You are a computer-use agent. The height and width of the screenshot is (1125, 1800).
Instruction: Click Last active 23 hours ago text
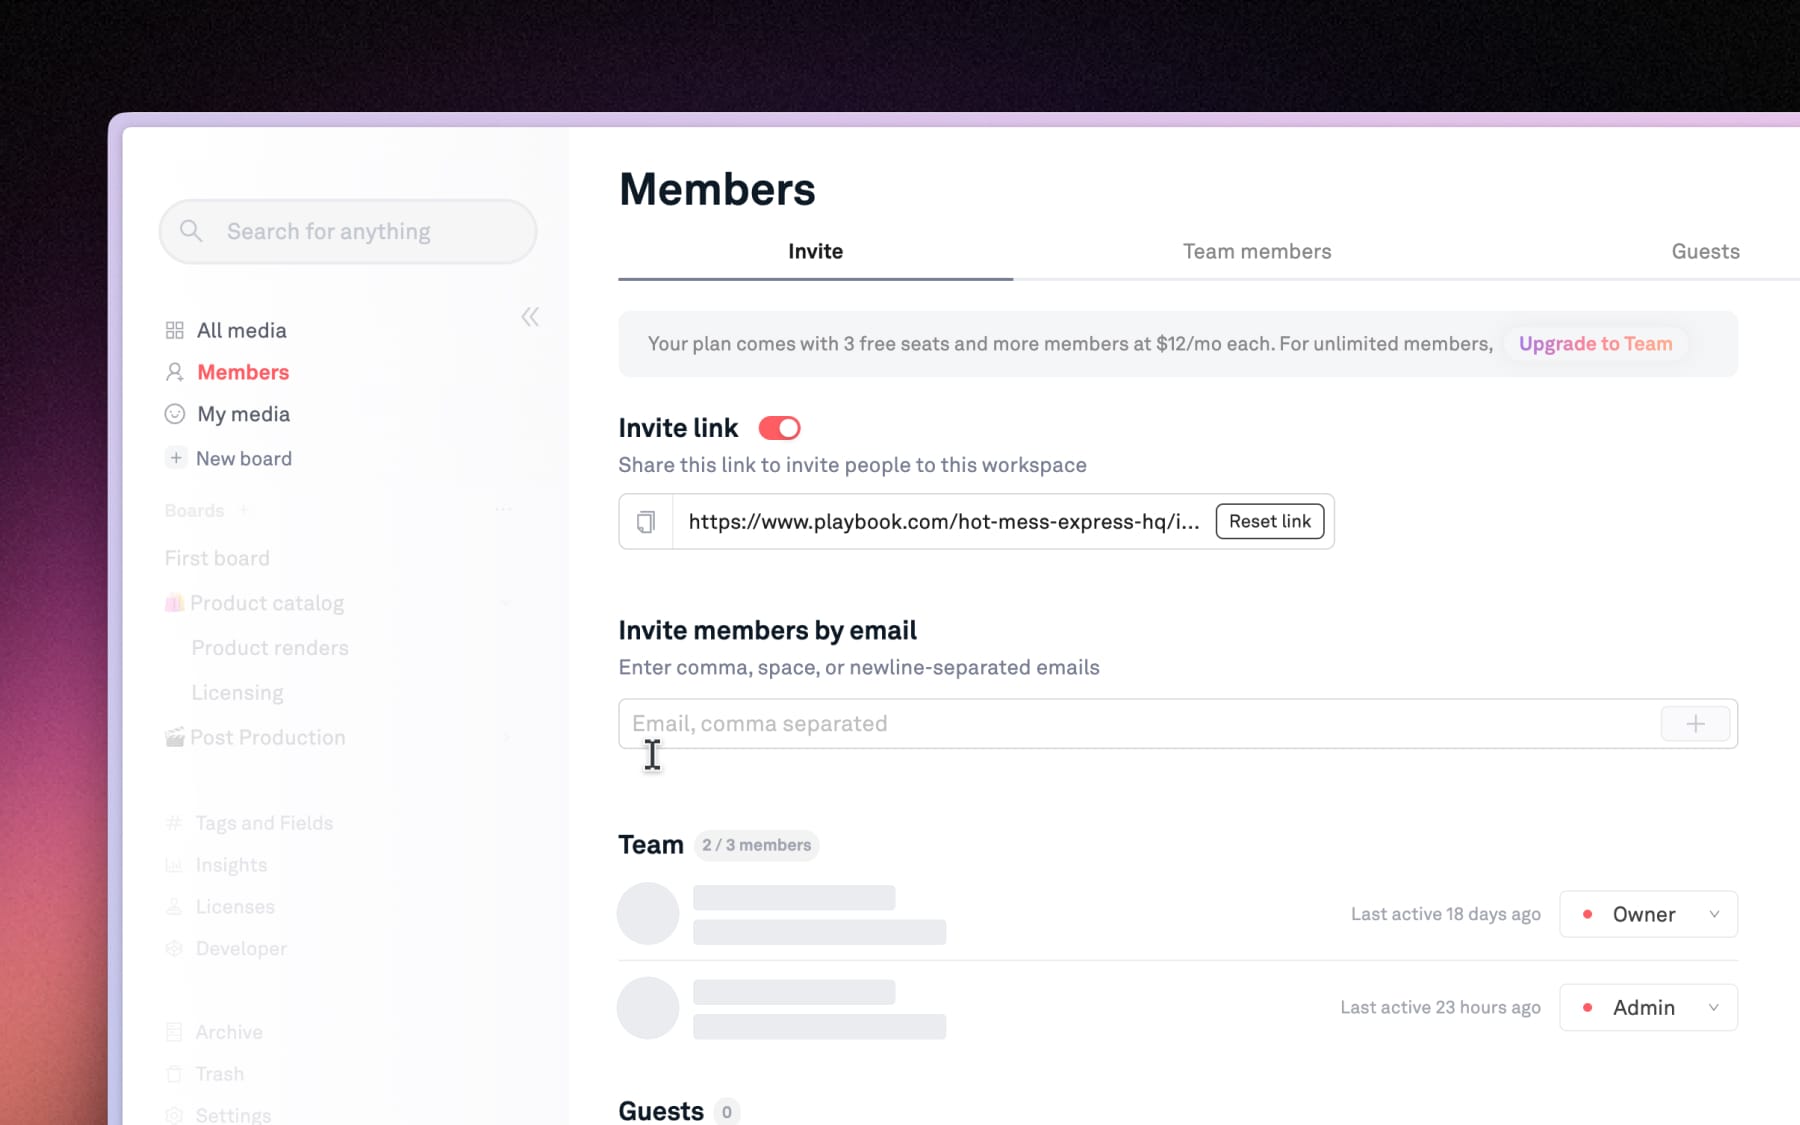tap(1440, 1007)
